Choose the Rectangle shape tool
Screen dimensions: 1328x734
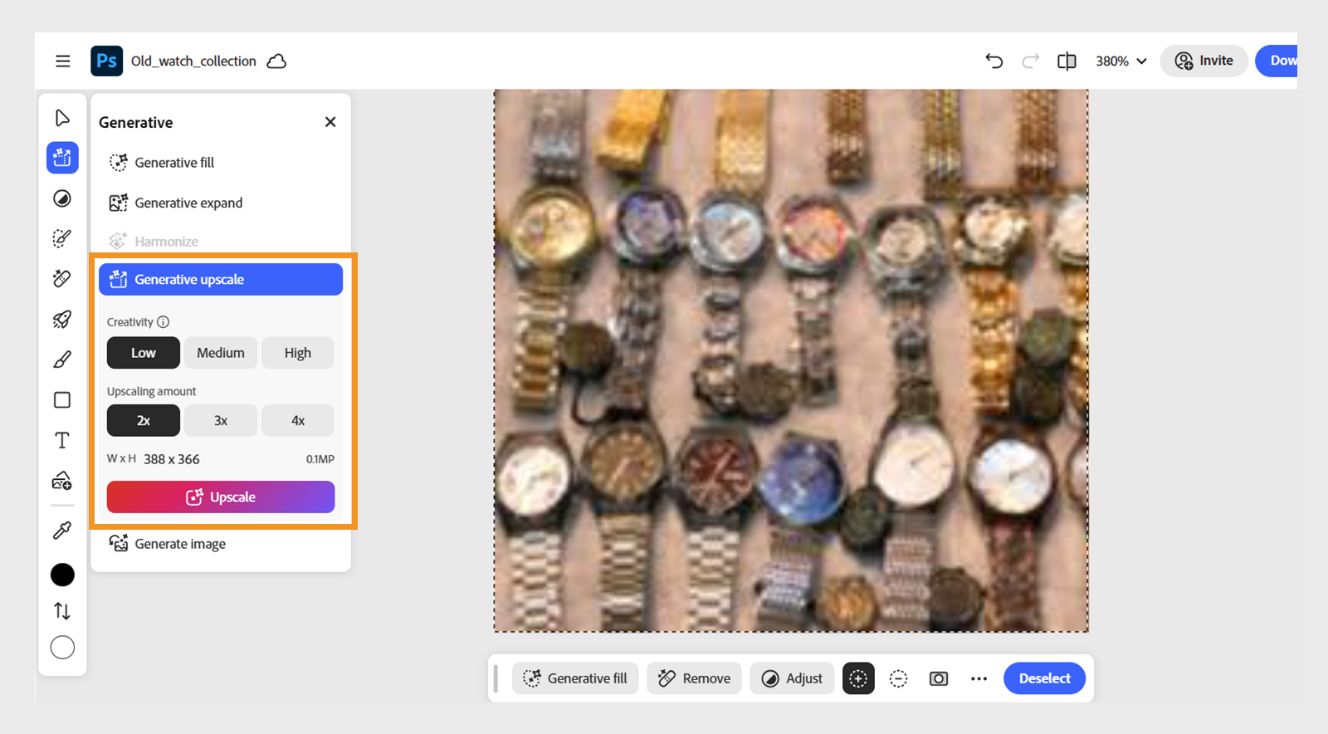click(62, 400)
